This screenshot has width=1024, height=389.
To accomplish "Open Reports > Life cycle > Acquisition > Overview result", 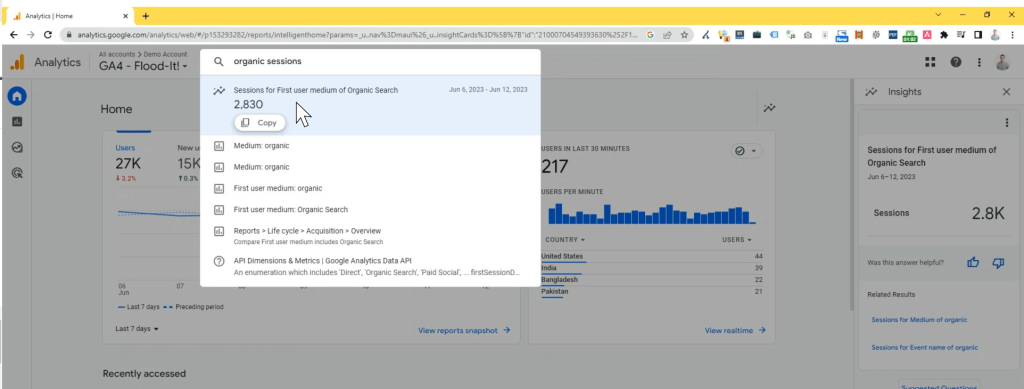I will (x=370, y=236).
